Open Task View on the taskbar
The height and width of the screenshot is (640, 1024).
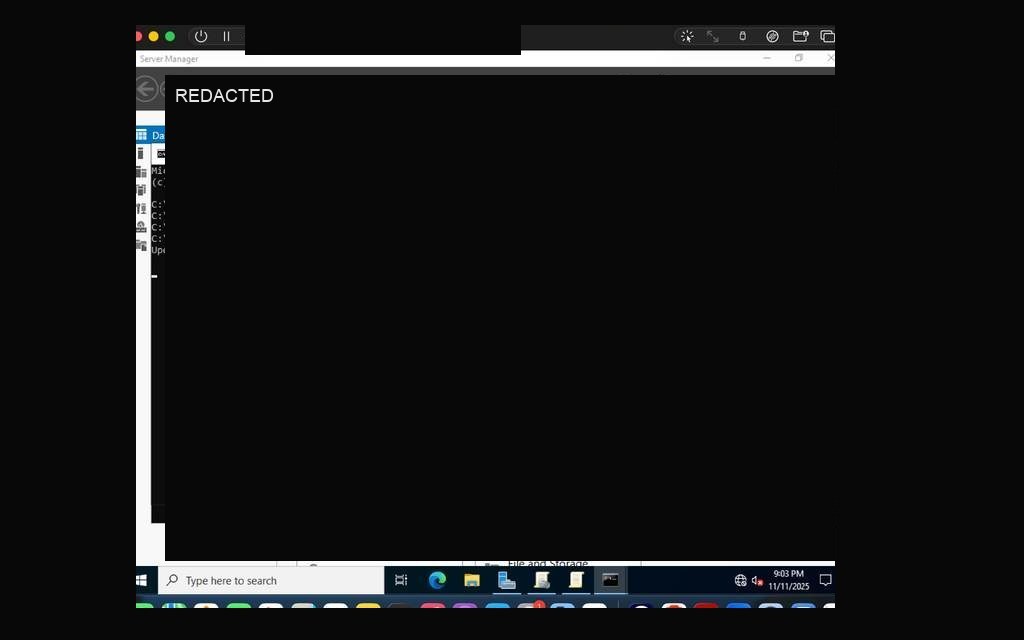[401, 580]
